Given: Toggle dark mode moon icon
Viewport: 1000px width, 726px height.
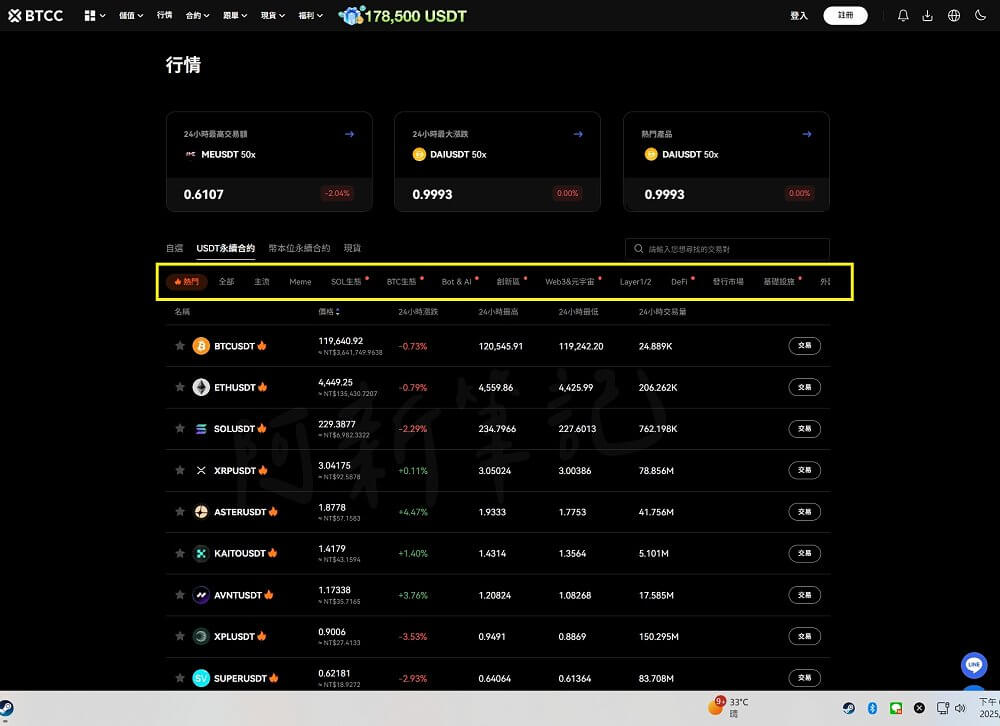Looking at the screenshot, I should pos(980,15).
